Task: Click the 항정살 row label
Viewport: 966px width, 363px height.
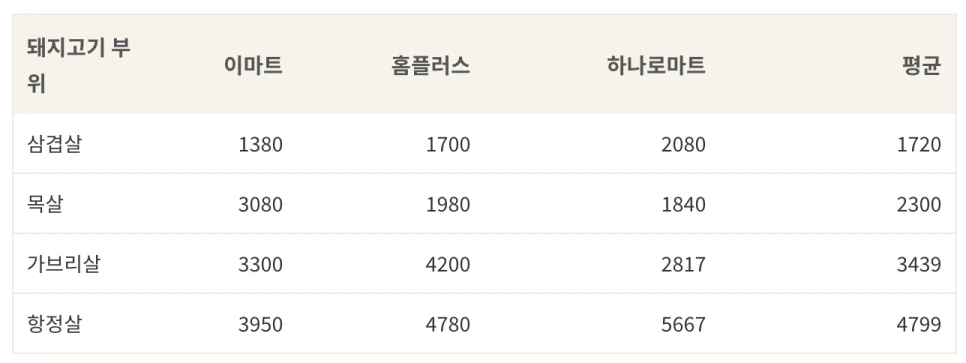Action: tap(54, 324)
